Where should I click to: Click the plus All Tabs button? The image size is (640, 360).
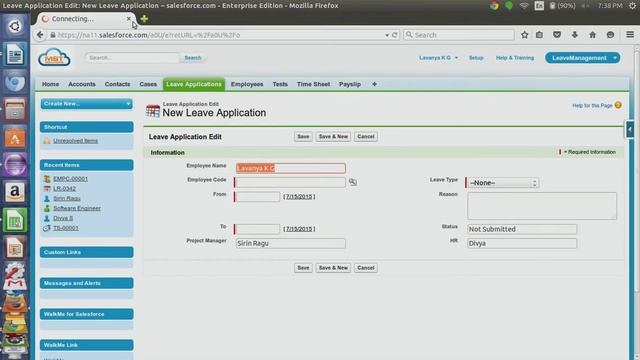click(374, 84)
